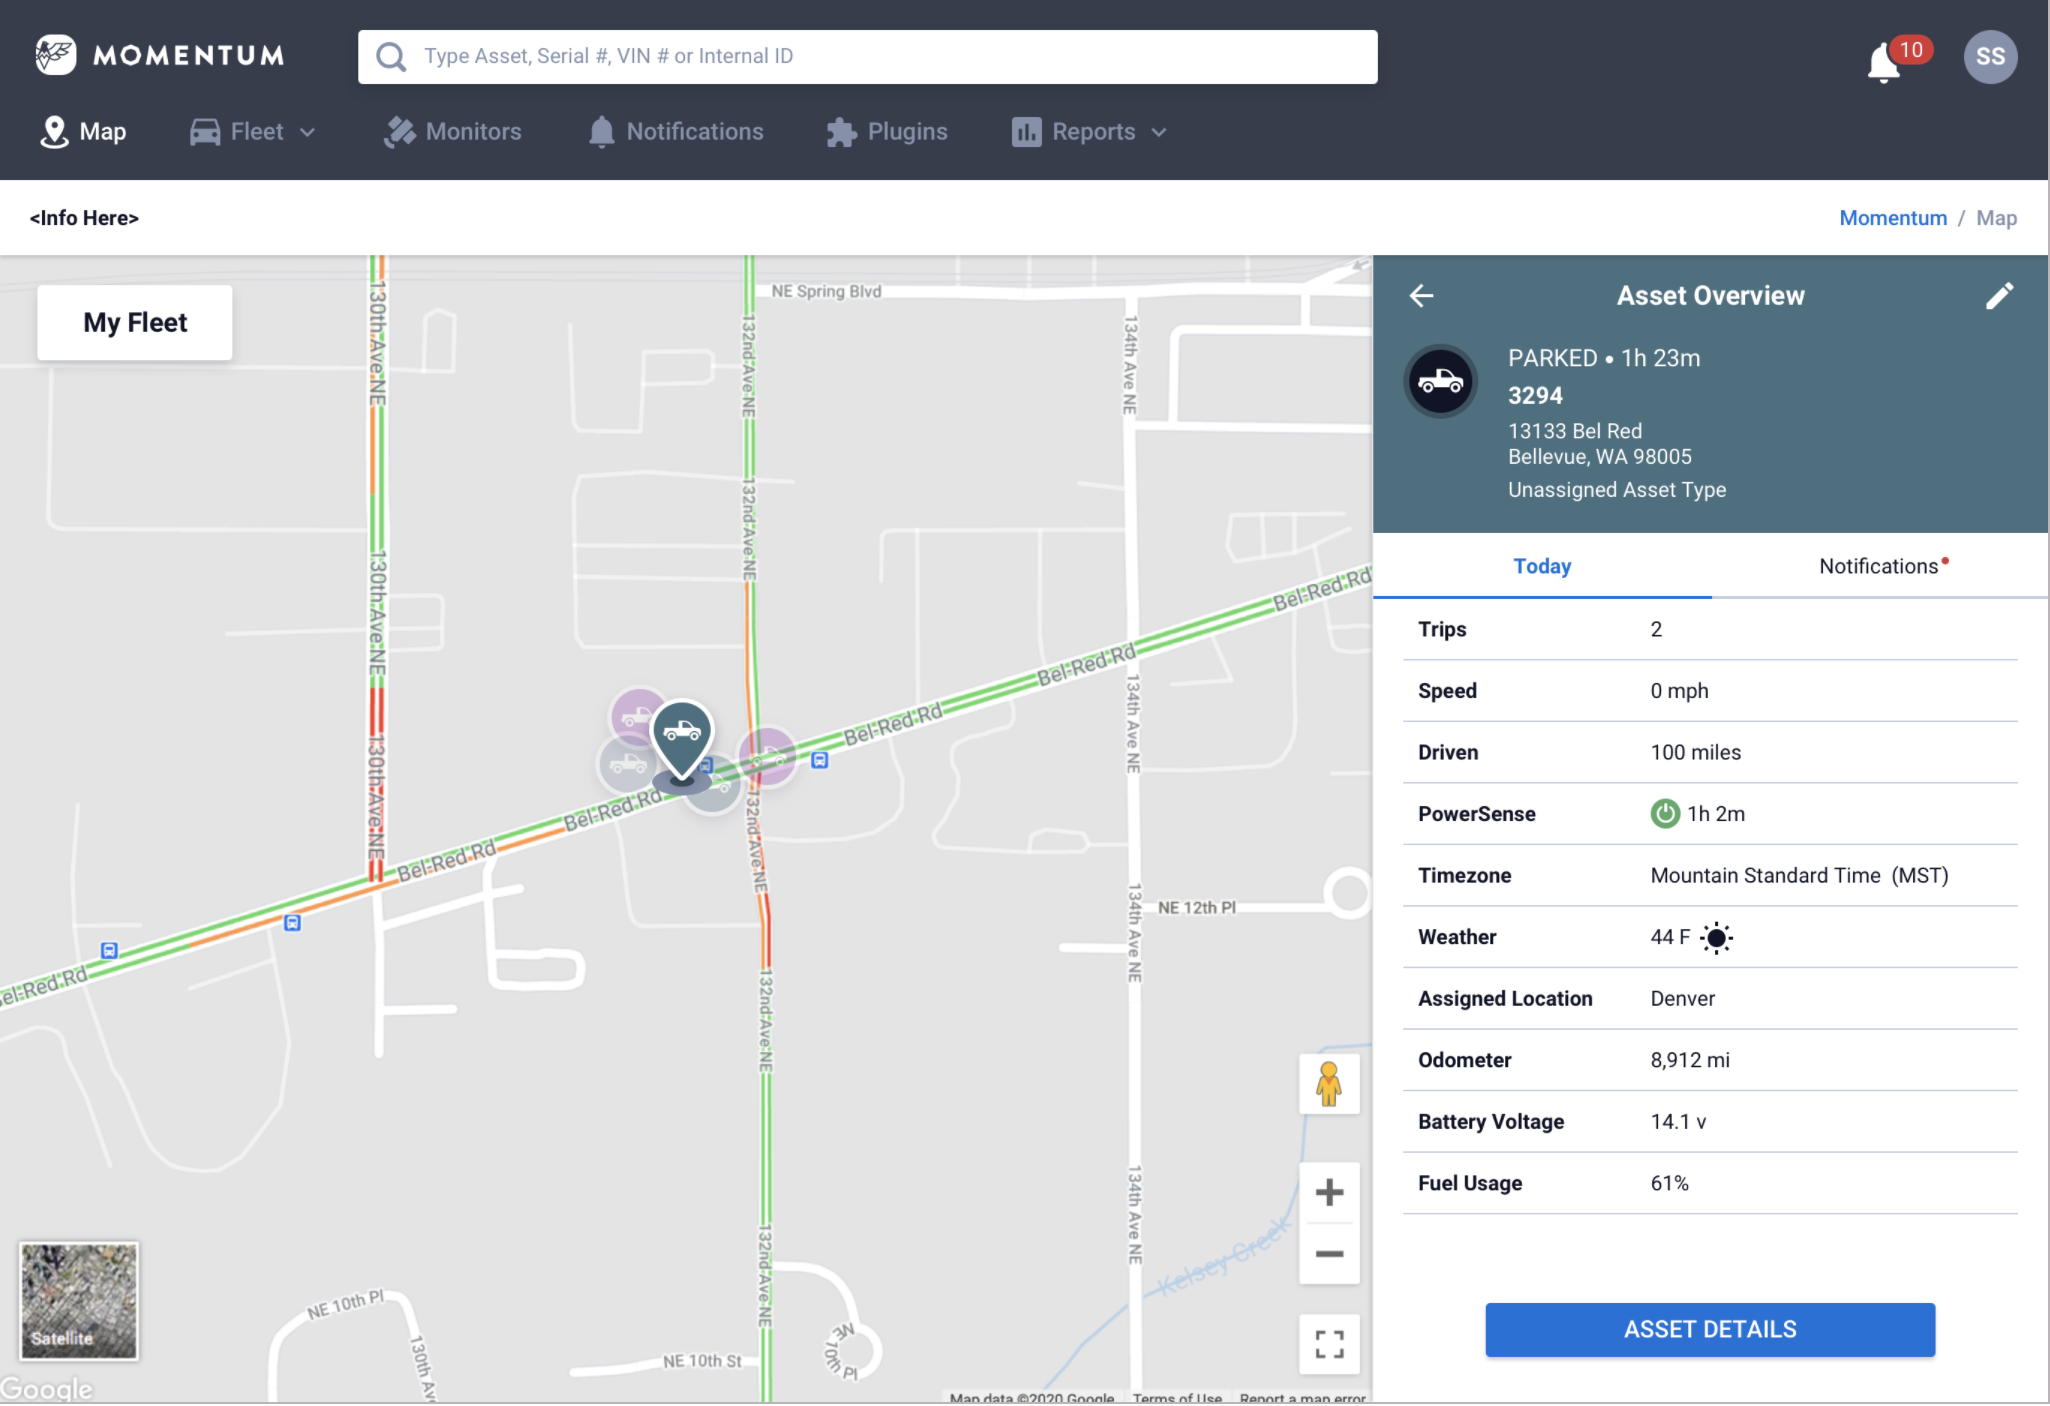Viewport: 2050px width, 1406px height.
Task: Click the asset search input field
Action: tap(868, 56)
